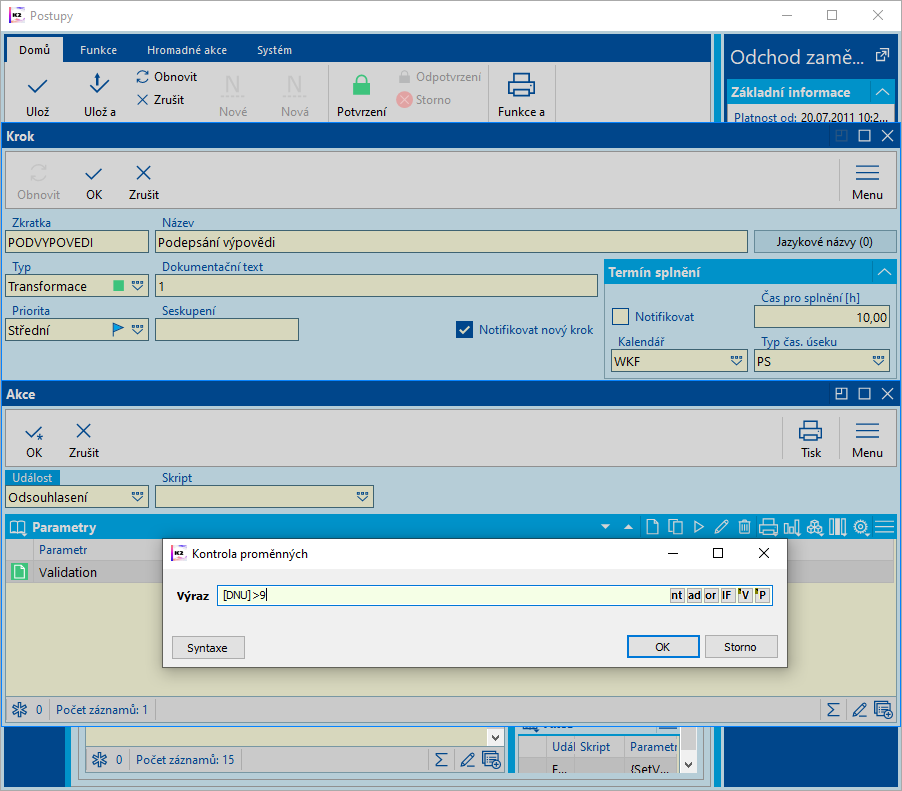Click the 'or' operator button in Výraz field

click(710, 595)
